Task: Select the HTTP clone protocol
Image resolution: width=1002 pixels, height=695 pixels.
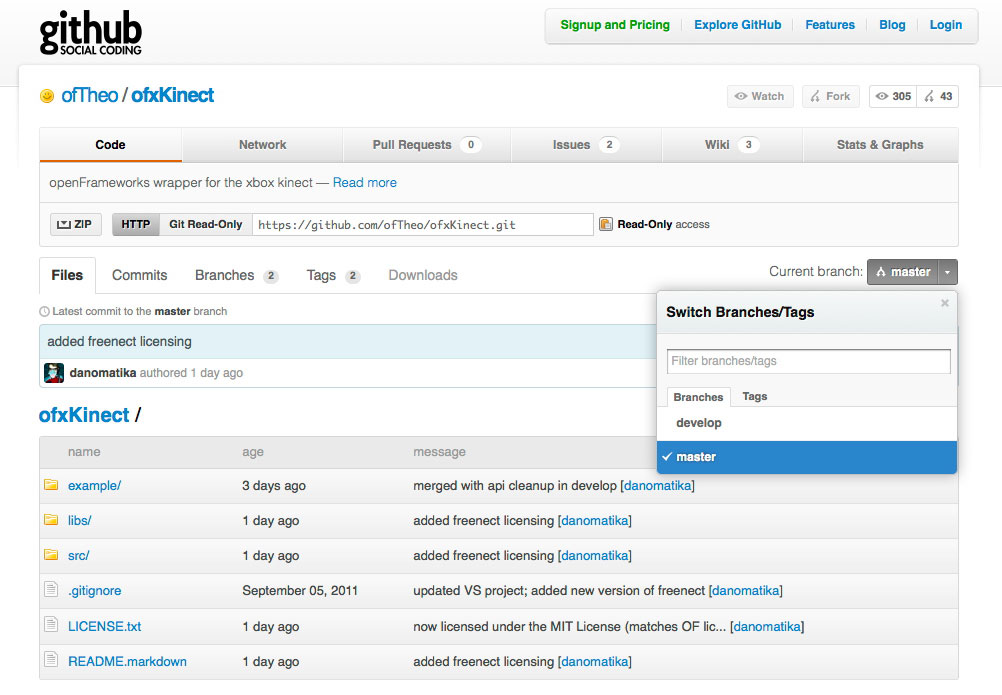Action: pos(135,224)
